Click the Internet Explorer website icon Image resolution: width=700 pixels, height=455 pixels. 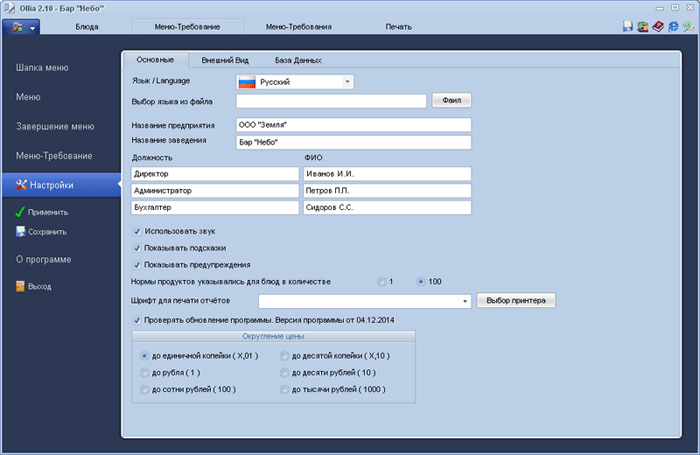point(673,26)
